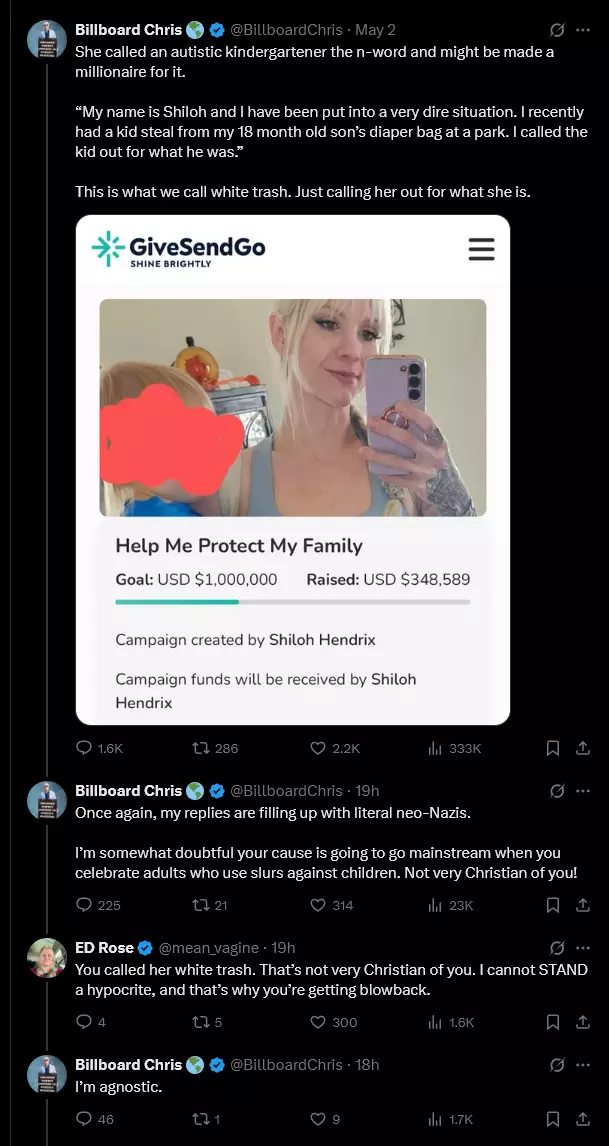Open more options on ED Rose's reply
Viewport: 609px width, 1146px height.
click(x=583, y=948)
